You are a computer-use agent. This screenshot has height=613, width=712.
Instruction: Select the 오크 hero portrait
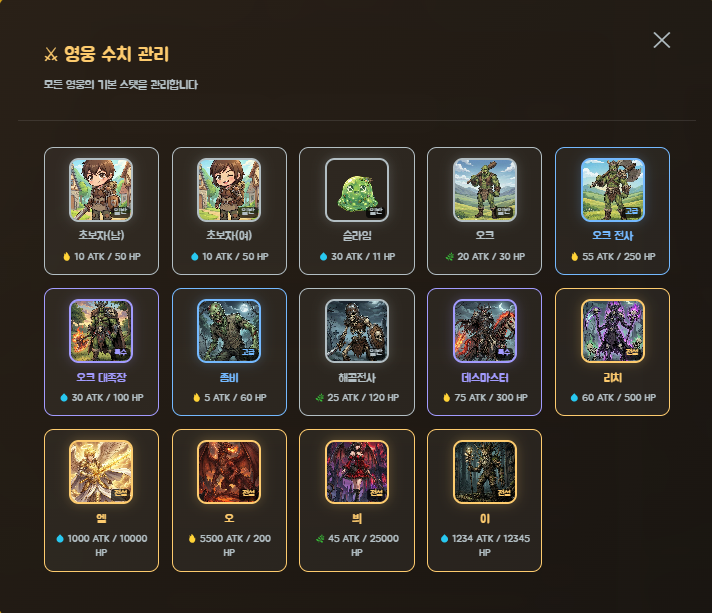pos(485,190)
